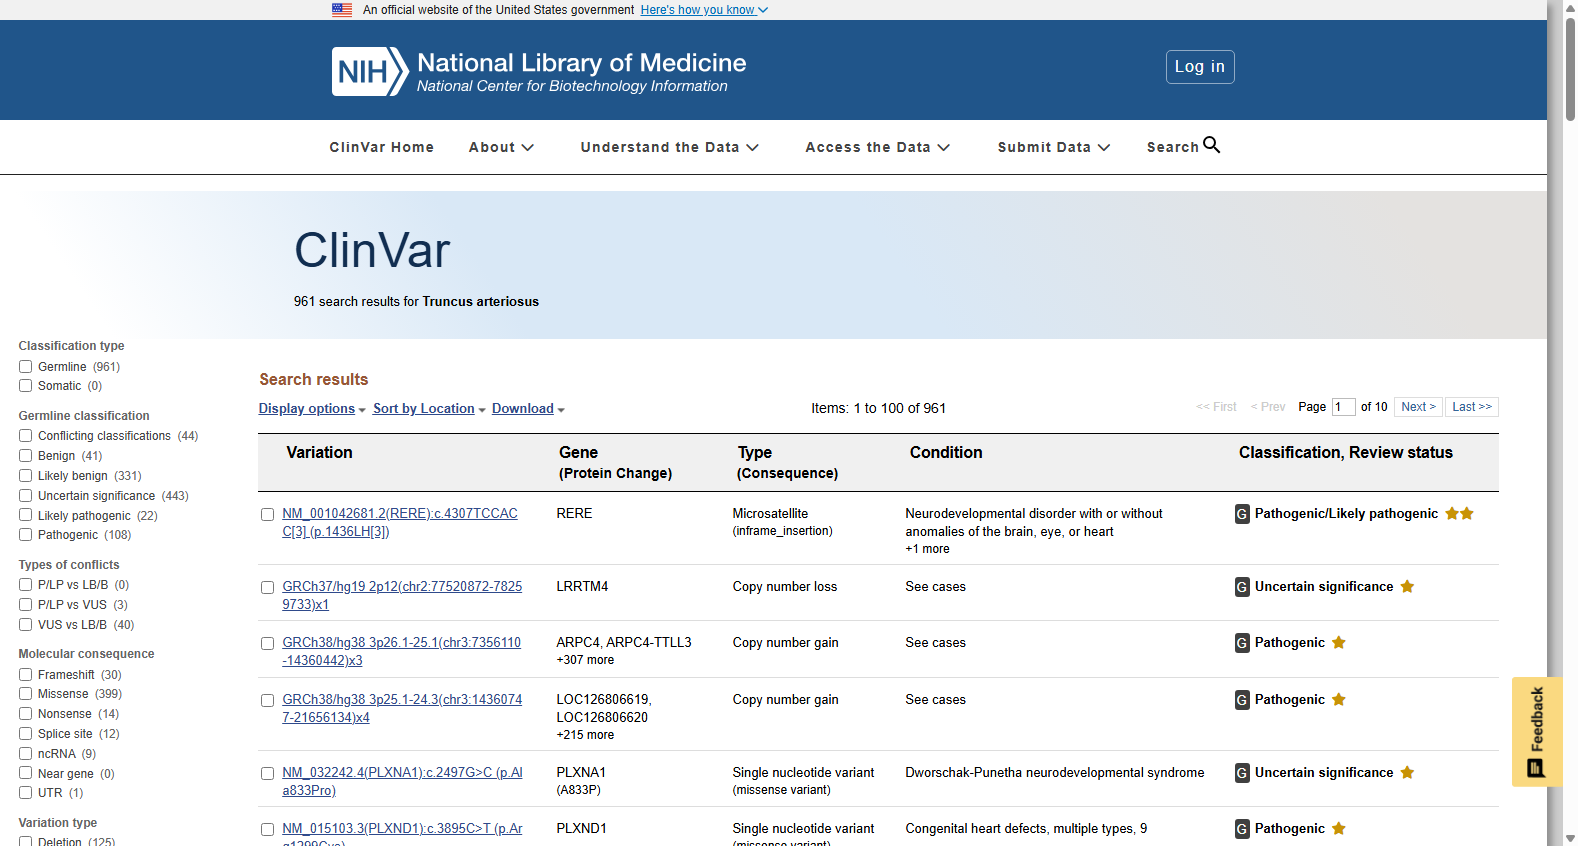
Task: Open the GRCh38/hg38 3p25.1-24.3 variant link
Action: click(x=402, y=709)
